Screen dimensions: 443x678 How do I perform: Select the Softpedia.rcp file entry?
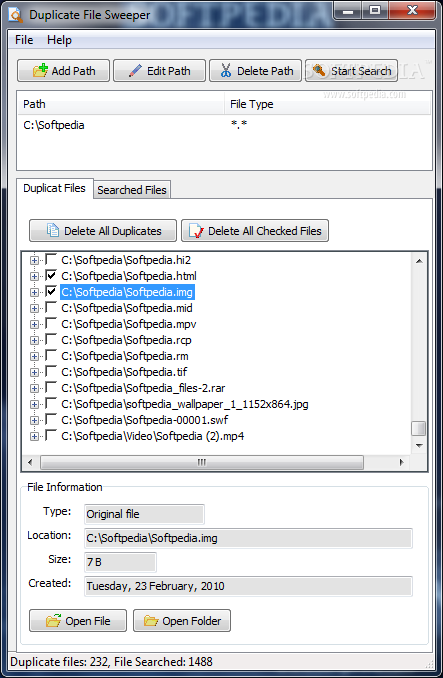pos(126,340)
